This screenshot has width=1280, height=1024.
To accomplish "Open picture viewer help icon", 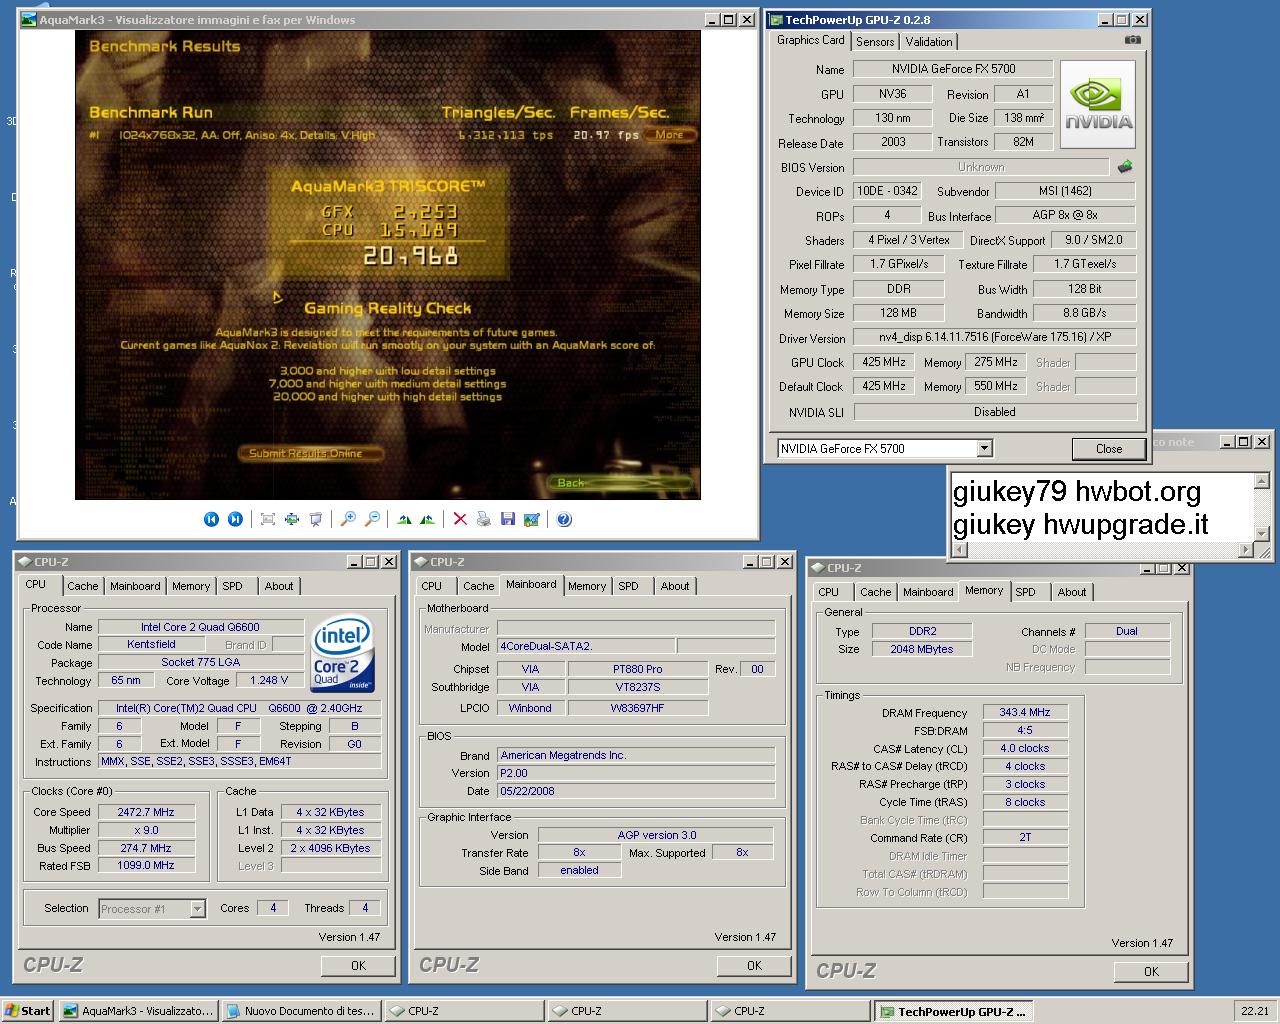I will [x=564, y=519].
